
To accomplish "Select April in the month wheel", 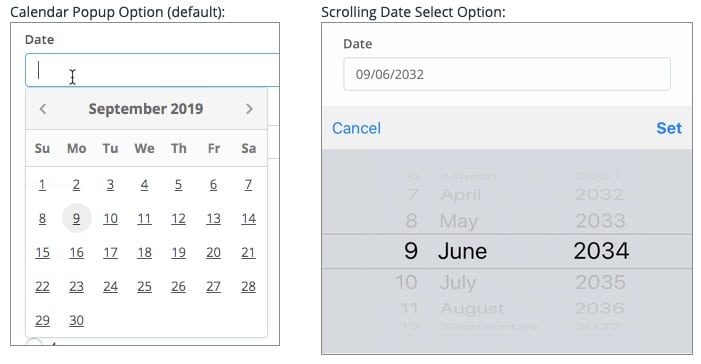I will pos(460,195).
